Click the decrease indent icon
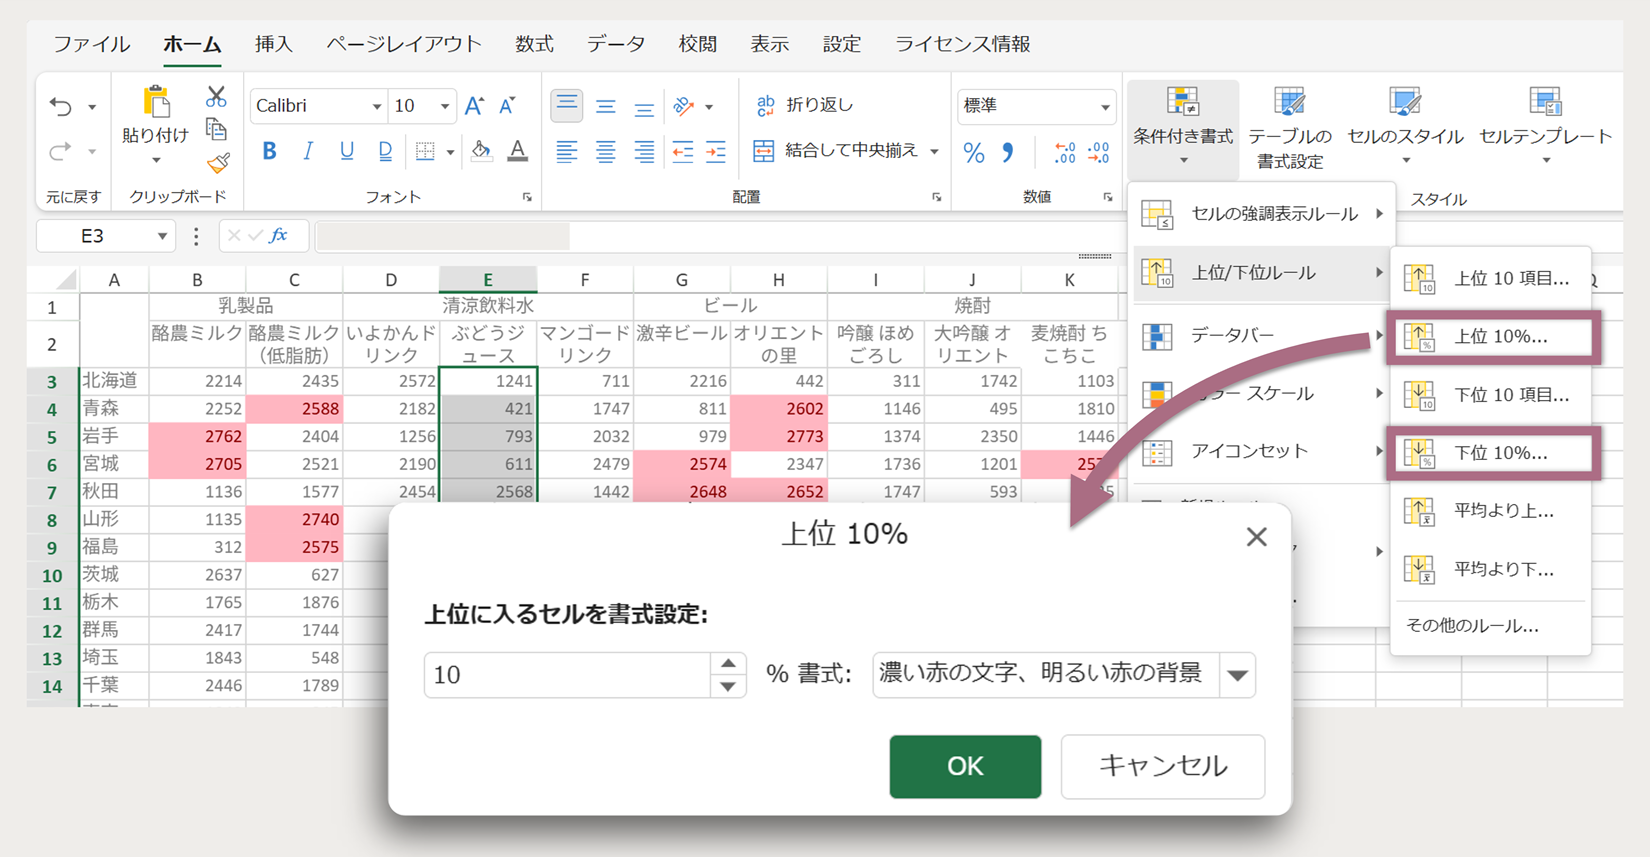Viewport: 1650px width, 857px height. coord(683,152)
